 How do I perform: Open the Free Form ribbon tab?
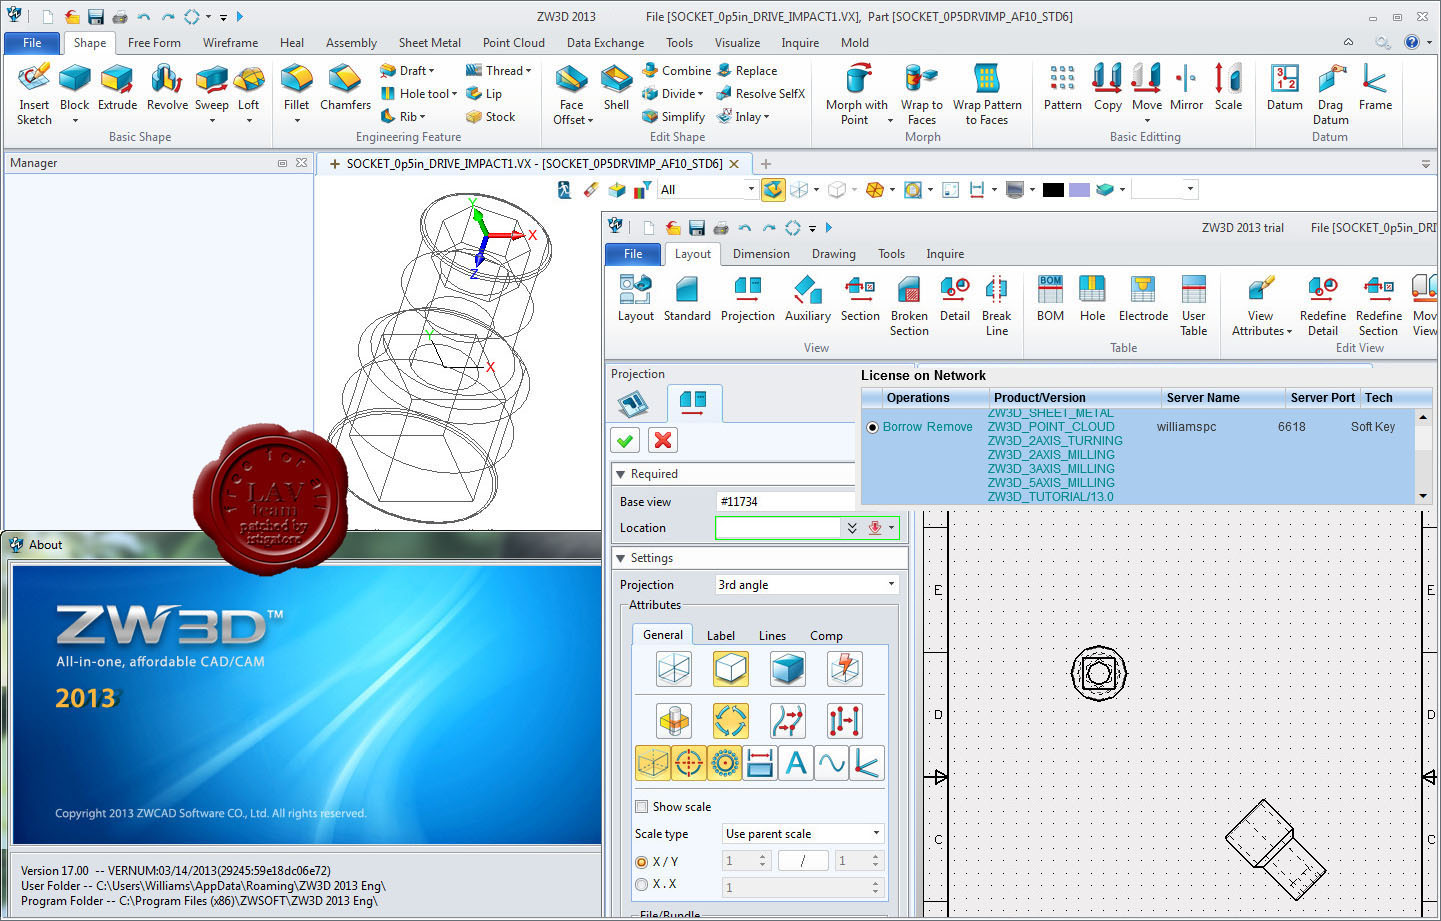(x=154, y=42)
